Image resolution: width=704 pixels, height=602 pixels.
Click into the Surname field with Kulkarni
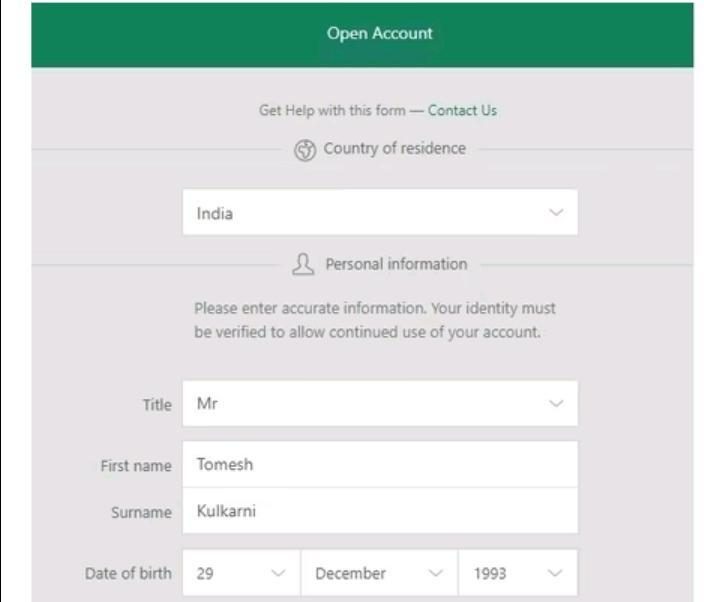coord(380,511)
